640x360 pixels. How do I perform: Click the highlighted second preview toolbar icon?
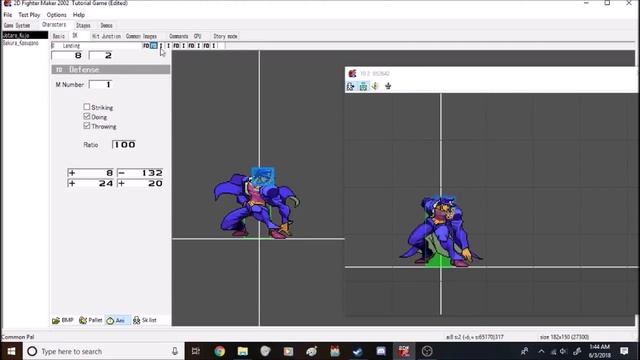coord(363,86)
